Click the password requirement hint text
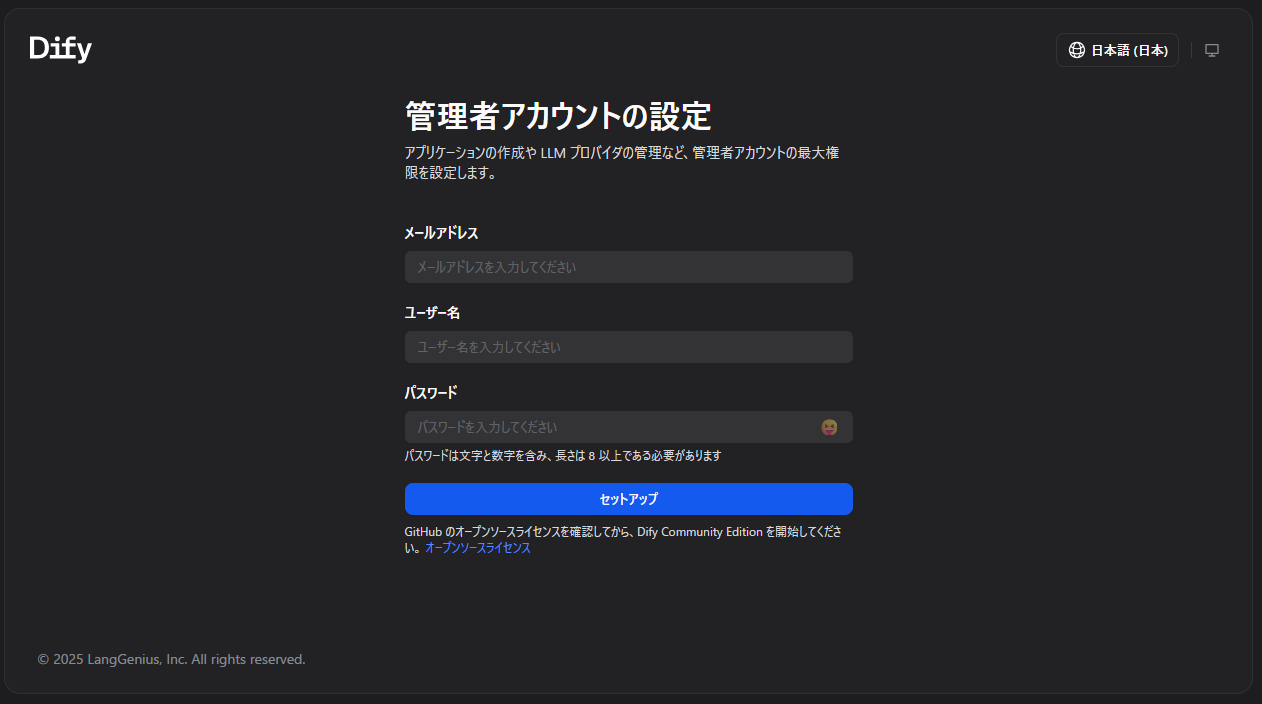The height and width of the screenshot is (704, 1262). [563, 456]
